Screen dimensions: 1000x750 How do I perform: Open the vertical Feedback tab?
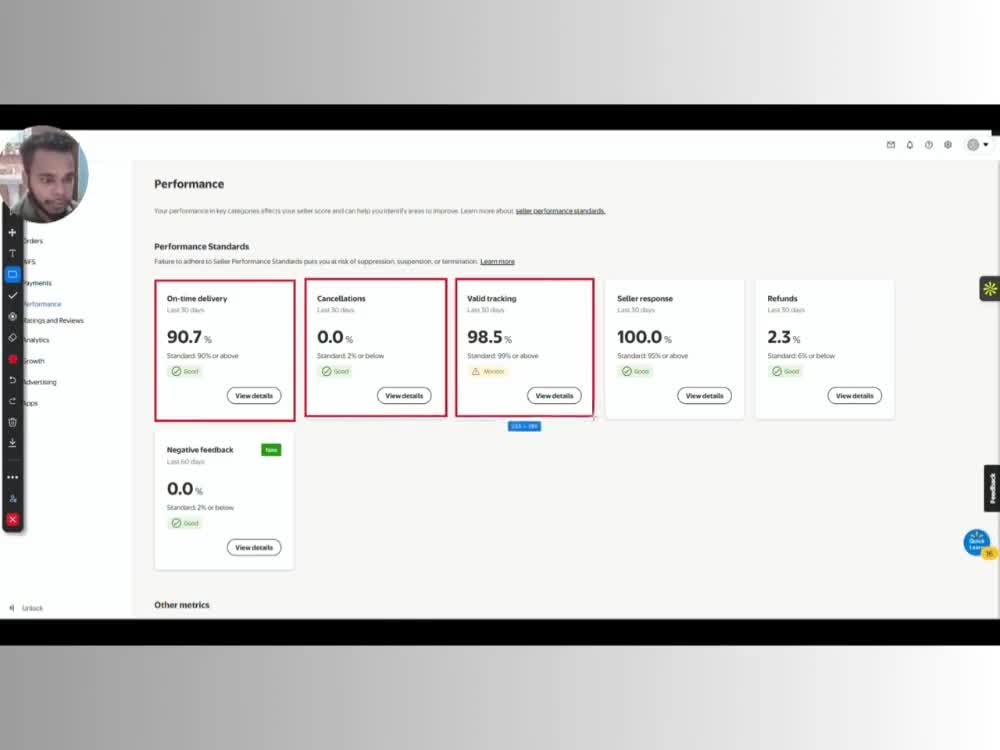(x=992, y=488)
